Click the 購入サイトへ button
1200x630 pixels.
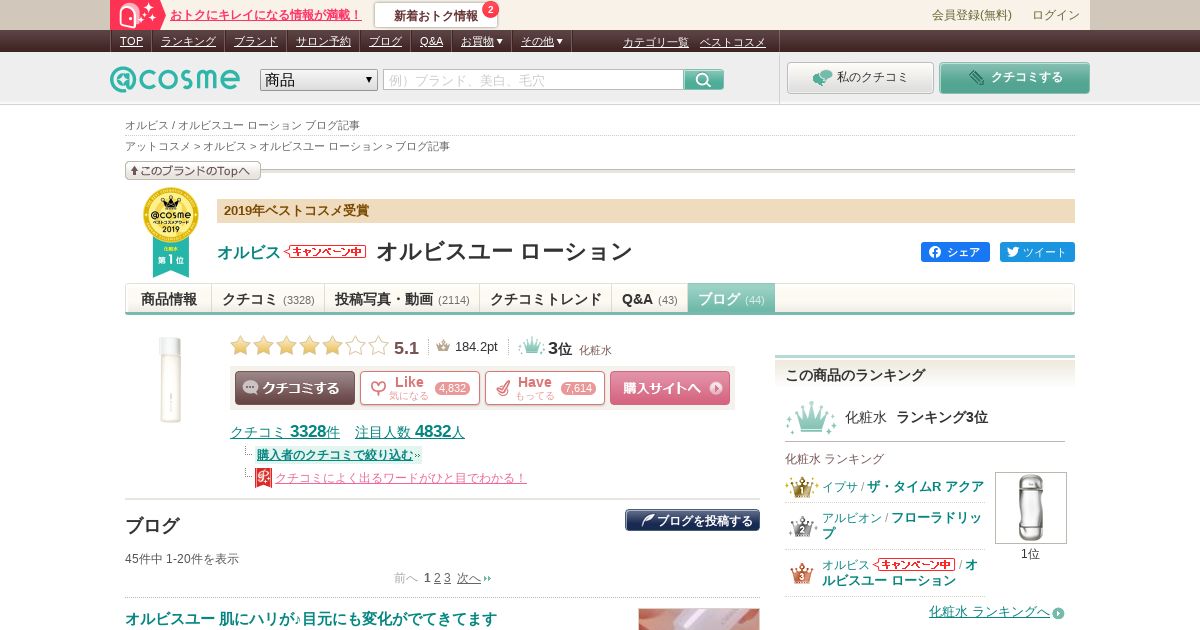click(670, 388)
